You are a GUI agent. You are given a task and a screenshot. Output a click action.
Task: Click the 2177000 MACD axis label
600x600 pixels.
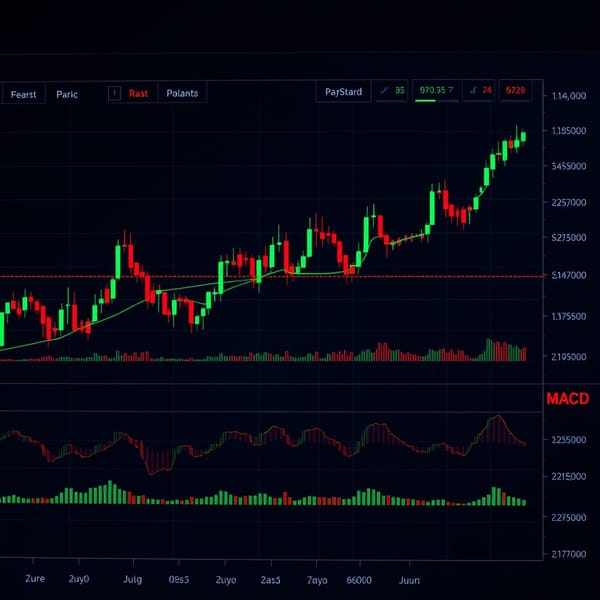point(569,554)
